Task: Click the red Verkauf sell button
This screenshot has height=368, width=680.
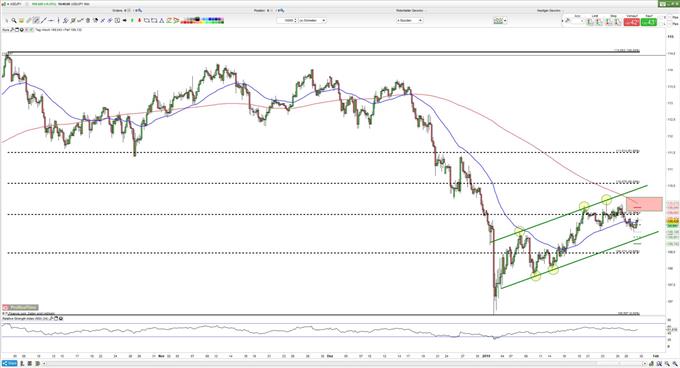Action: pyautogui.click(x=631, y=22)
